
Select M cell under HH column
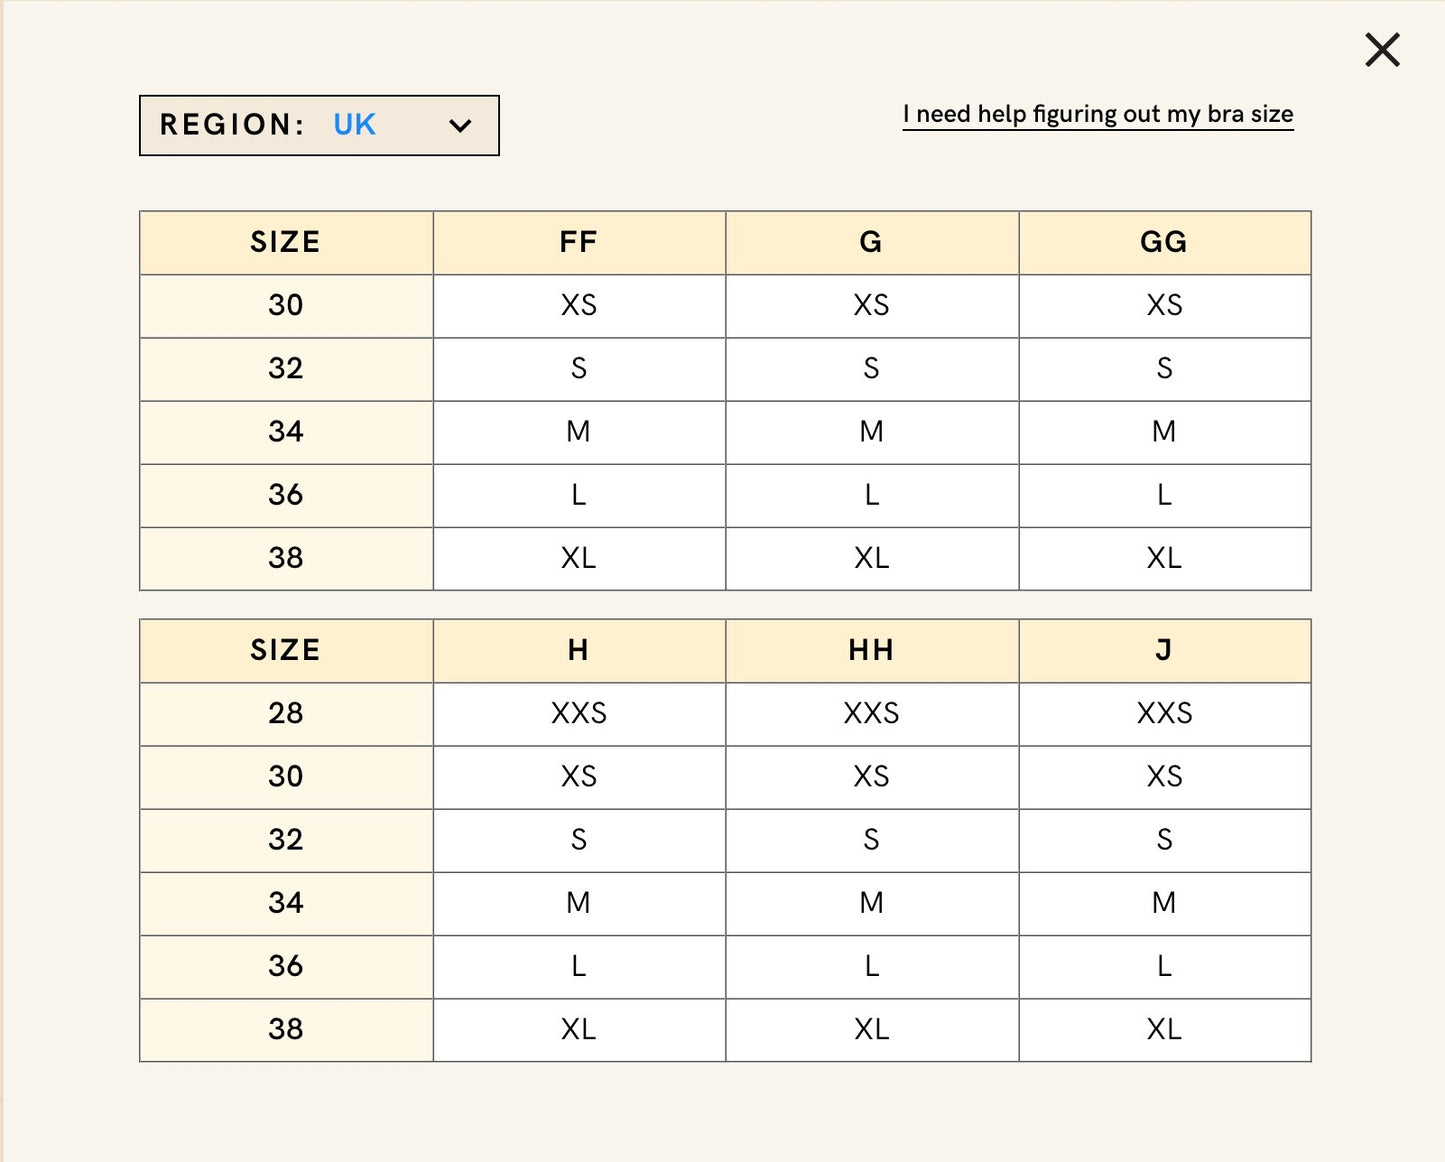click(872, 903)
